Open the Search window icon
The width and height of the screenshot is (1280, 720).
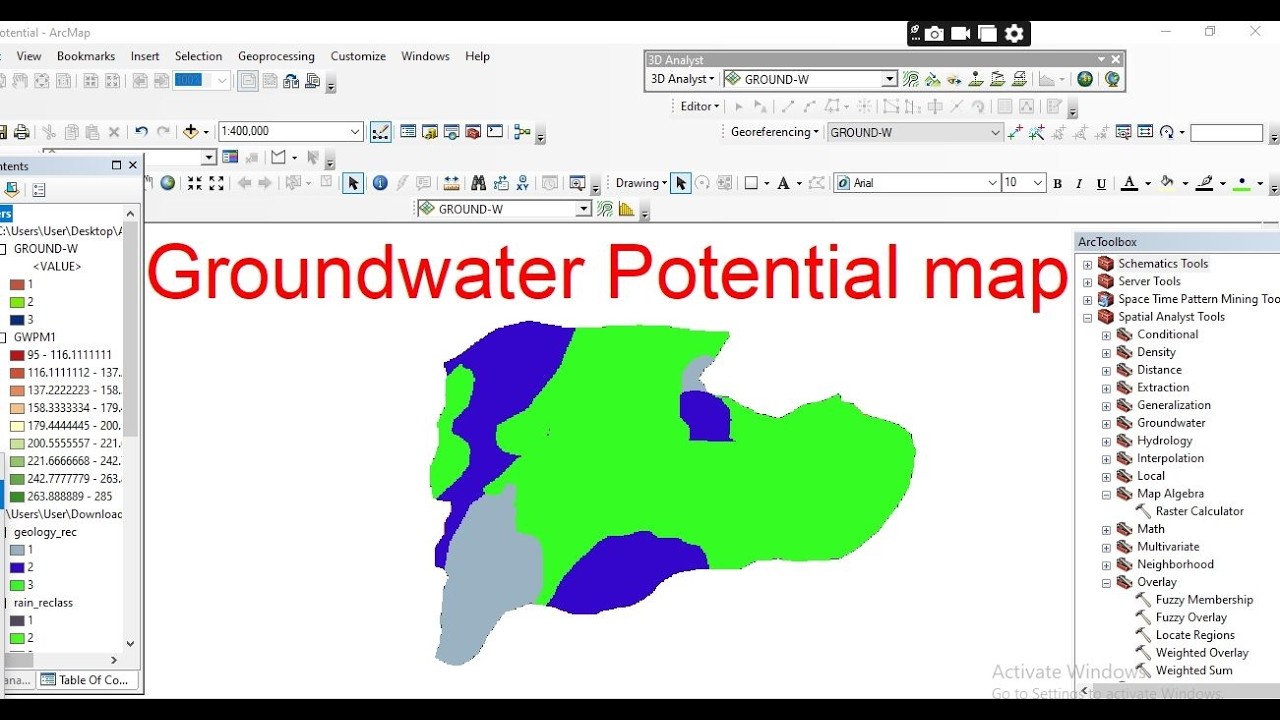pyautogui.click(x=452, y=131)
